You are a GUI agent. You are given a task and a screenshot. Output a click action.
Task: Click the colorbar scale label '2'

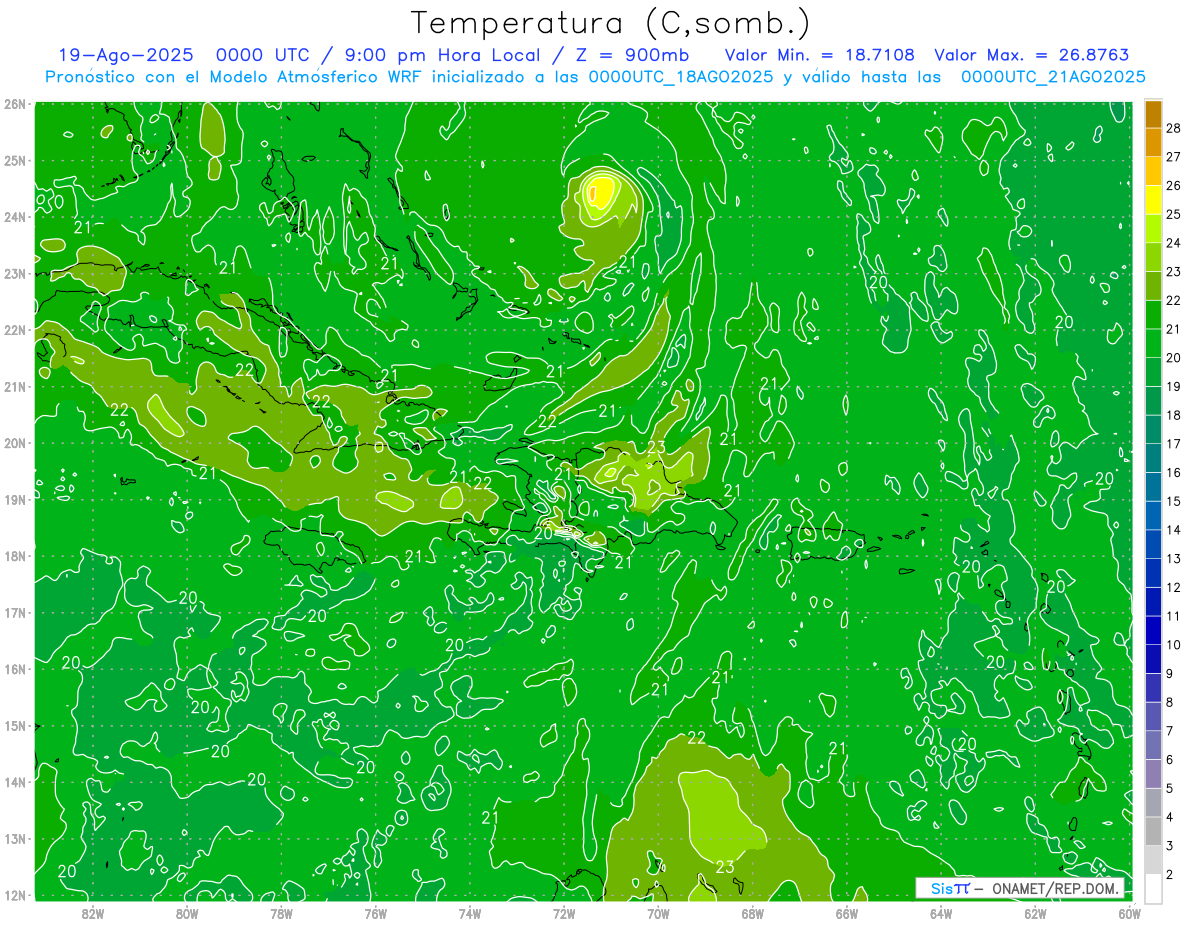tap(1170, 875)
